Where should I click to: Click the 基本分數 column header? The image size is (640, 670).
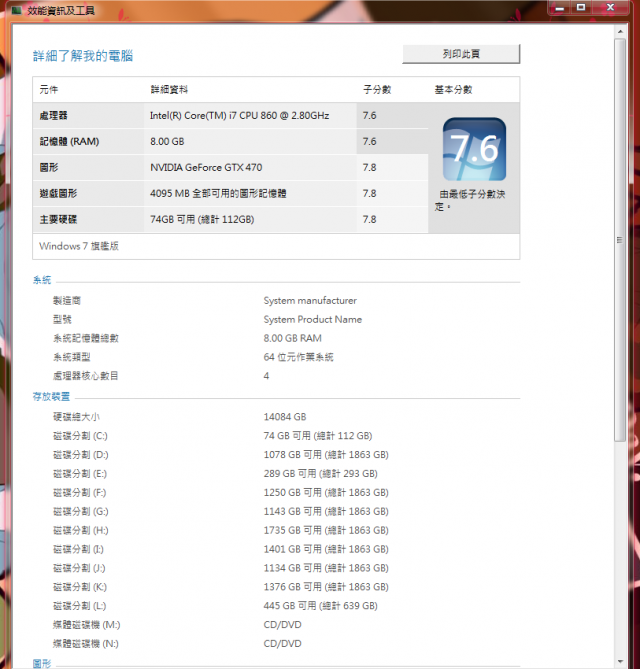453,90
